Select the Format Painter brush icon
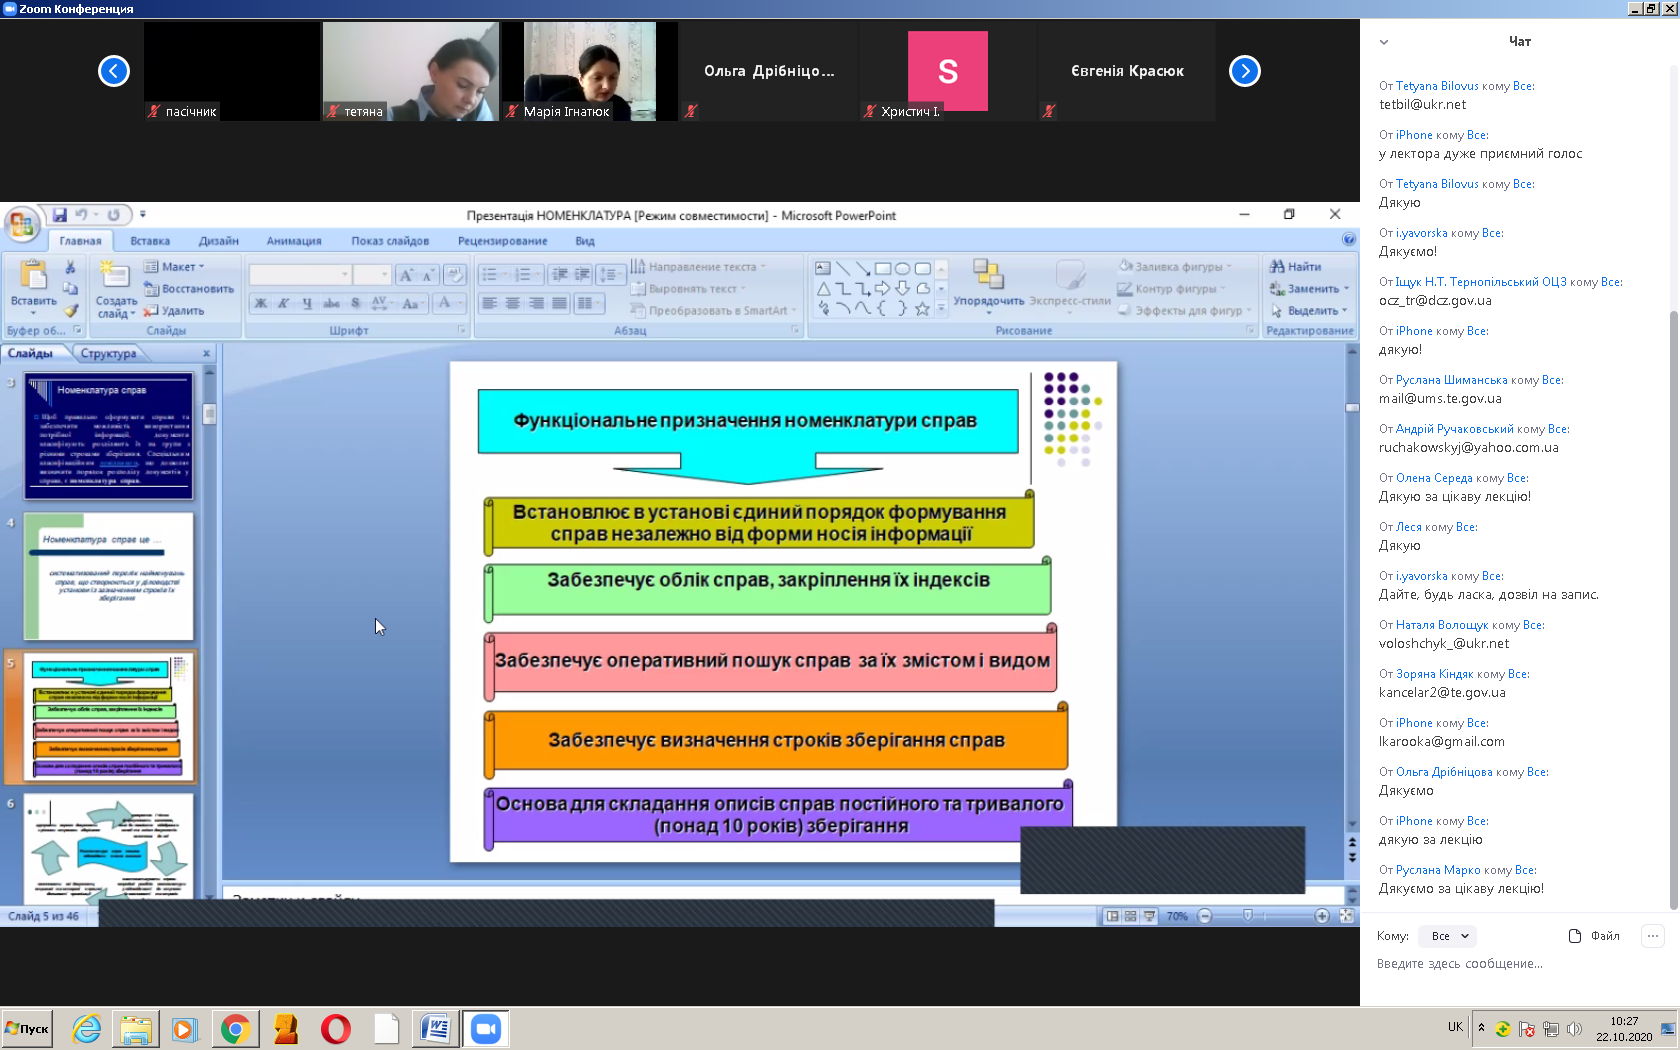Viewport: 1680px width, 1050px height. pos(70,311)
